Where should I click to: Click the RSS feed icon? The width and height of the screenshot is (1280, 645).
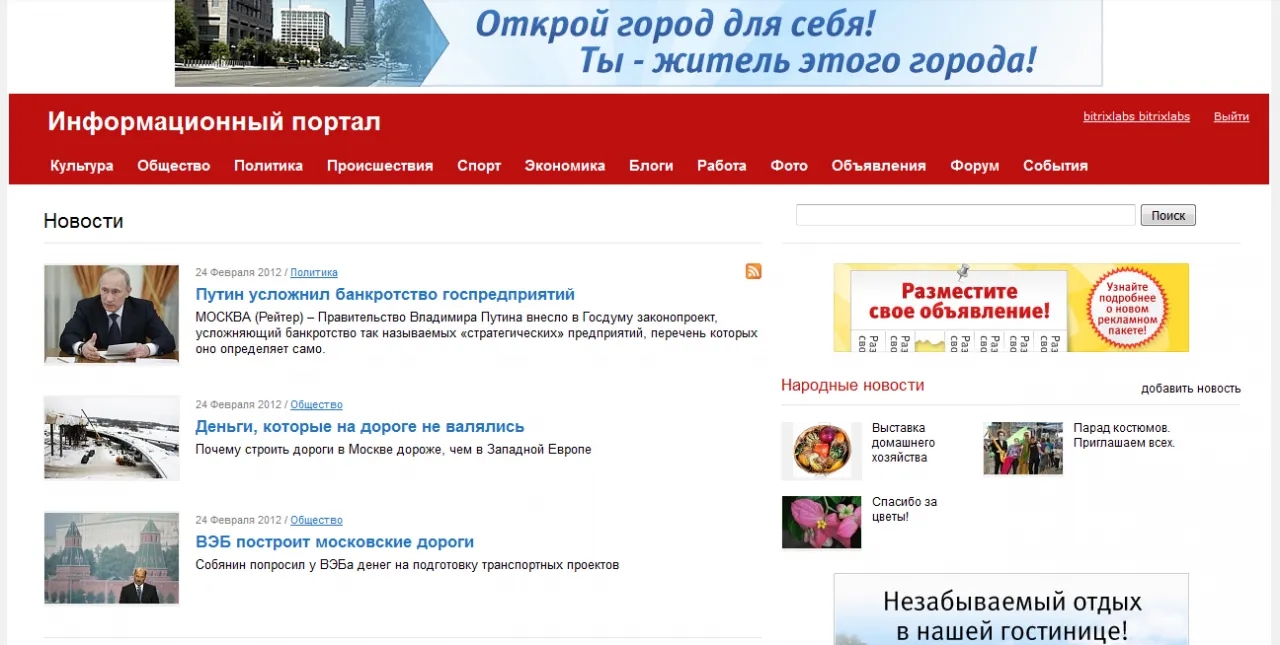pyautogui.click(x=753, y=271)
